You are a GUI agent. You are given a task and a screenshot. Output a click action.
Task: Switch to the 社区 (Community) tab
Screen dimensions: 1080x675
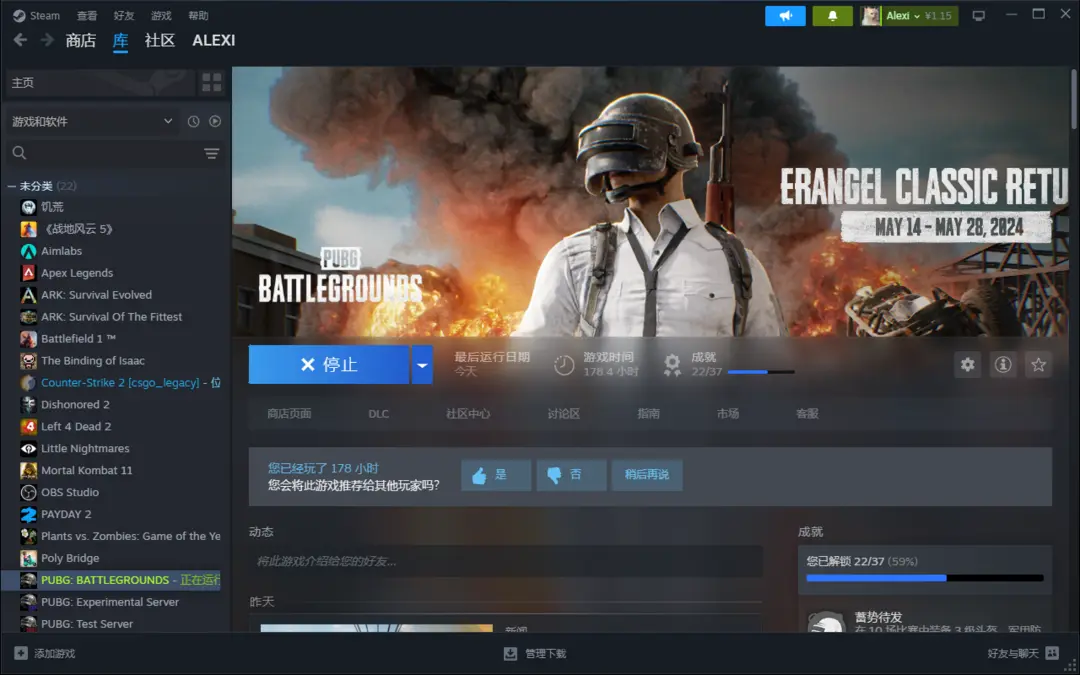(x=160, y=41)
